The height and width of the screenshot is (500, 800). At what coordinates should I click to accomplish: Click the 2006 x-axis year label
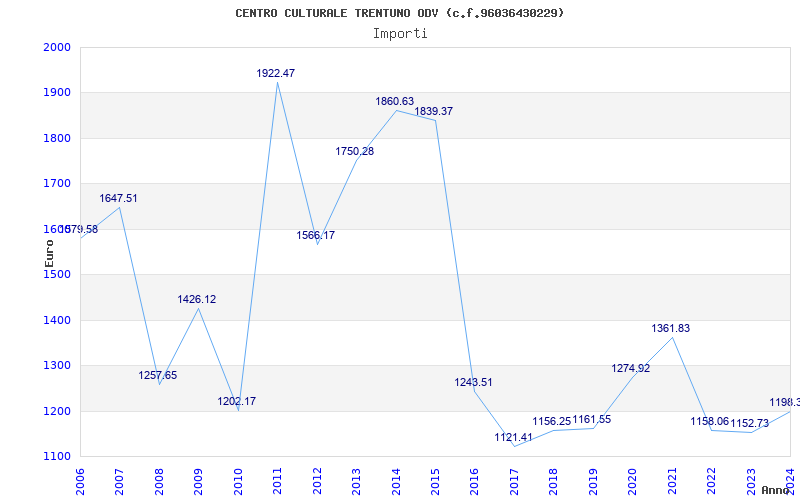pyautogui.click(x=80, y=482)
